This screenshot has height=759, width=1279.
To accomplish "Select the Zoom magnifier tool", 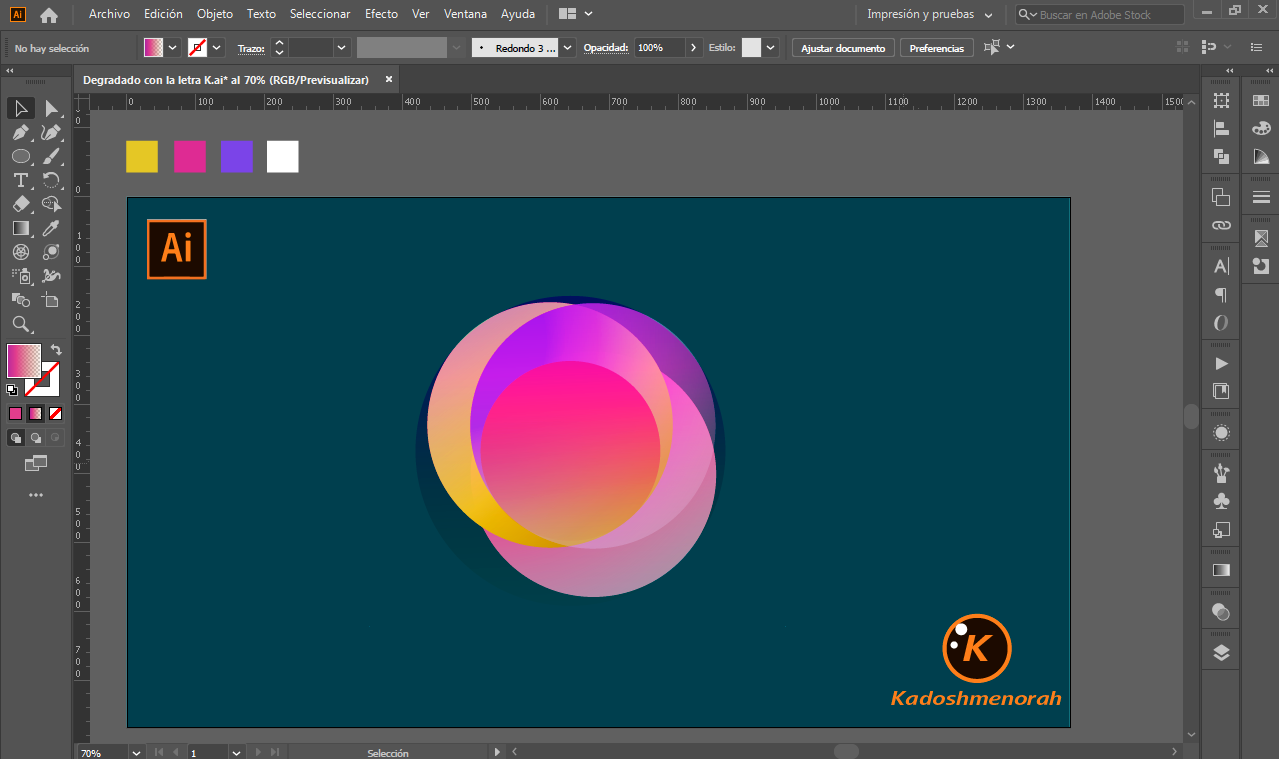I will click(21, 324).
